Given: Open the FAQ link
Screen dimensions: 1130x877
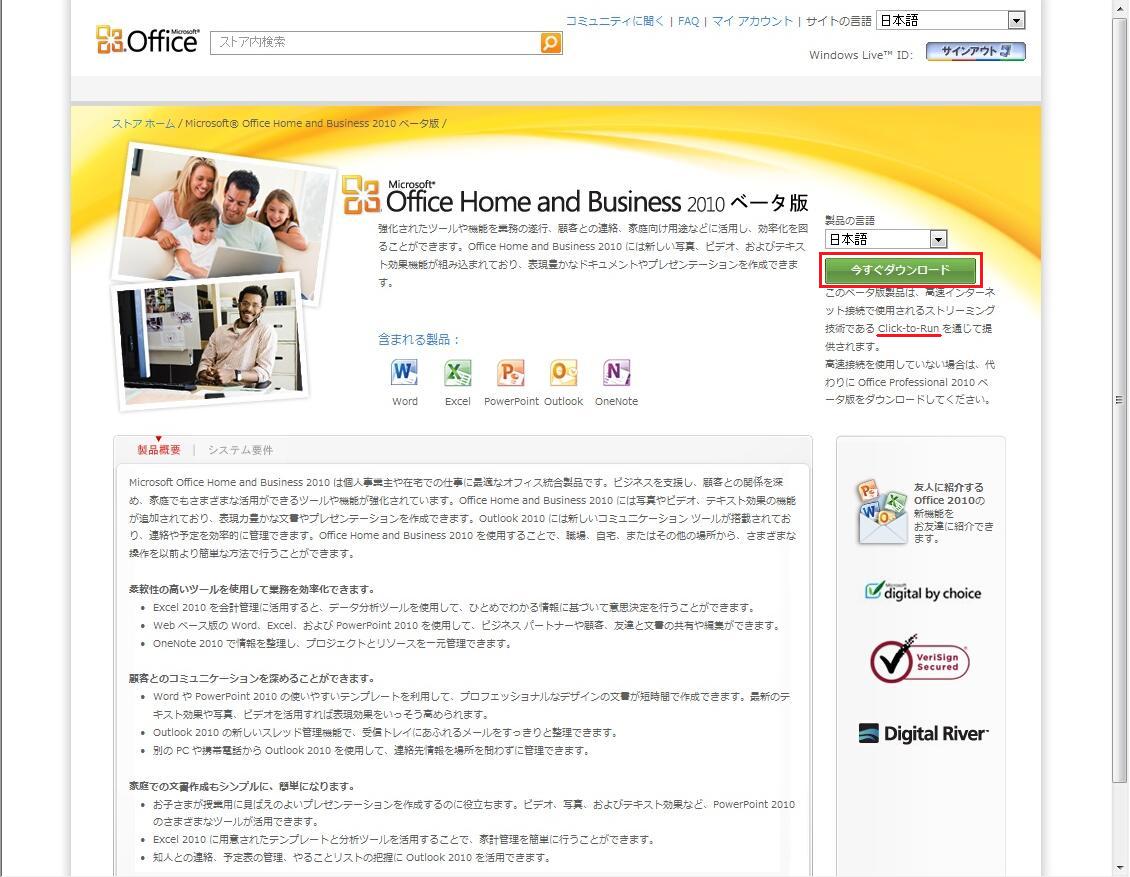Looking at the screenshot, I should (x=688, y=21).
